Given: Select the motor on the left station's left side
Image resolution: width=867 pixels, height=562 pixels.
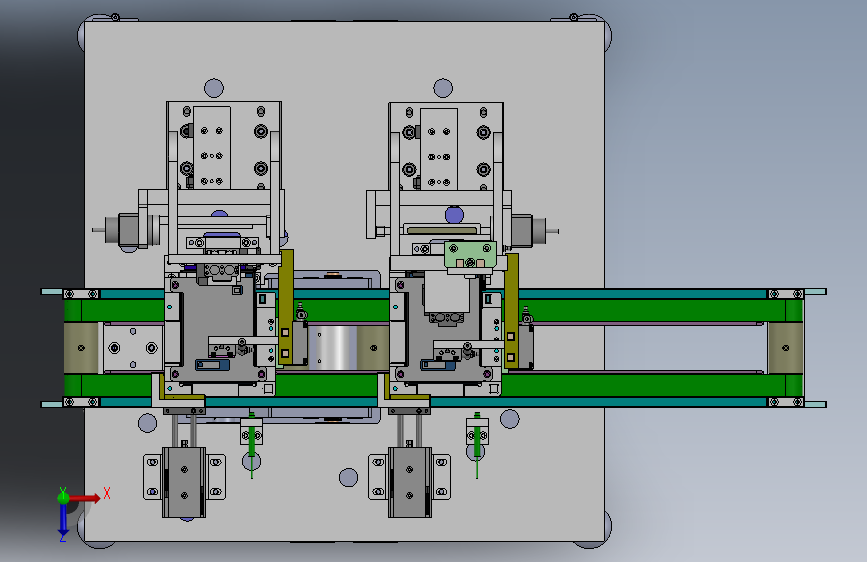Looking at the screenshot, I should tap(126, 230).
